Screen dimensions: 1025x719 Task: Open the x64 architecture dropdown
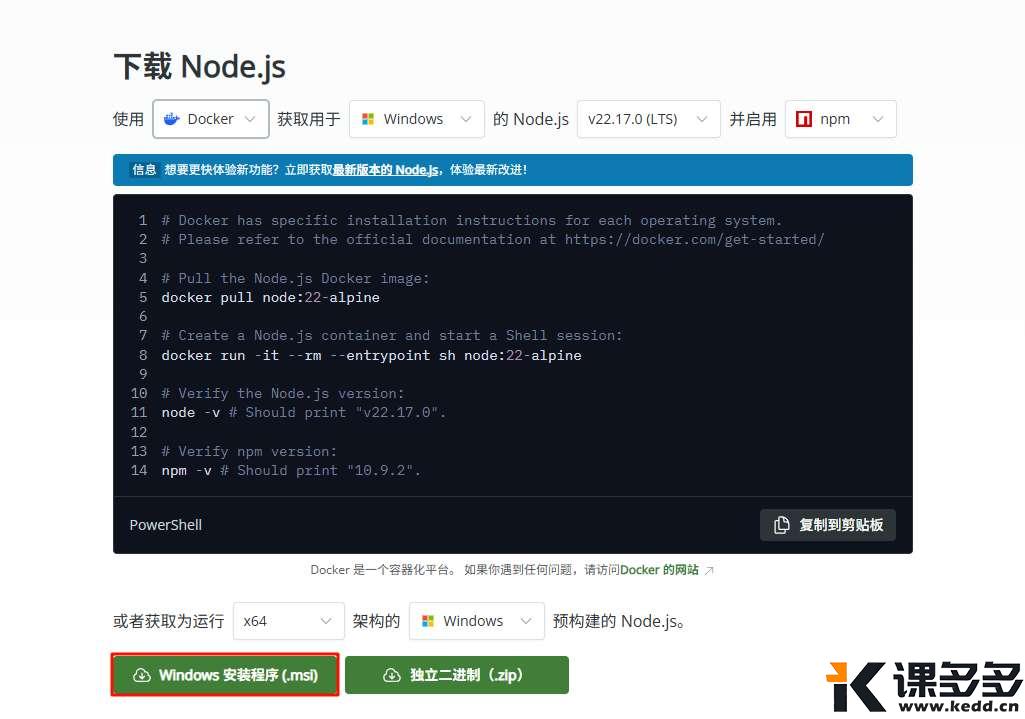[288, 621]
